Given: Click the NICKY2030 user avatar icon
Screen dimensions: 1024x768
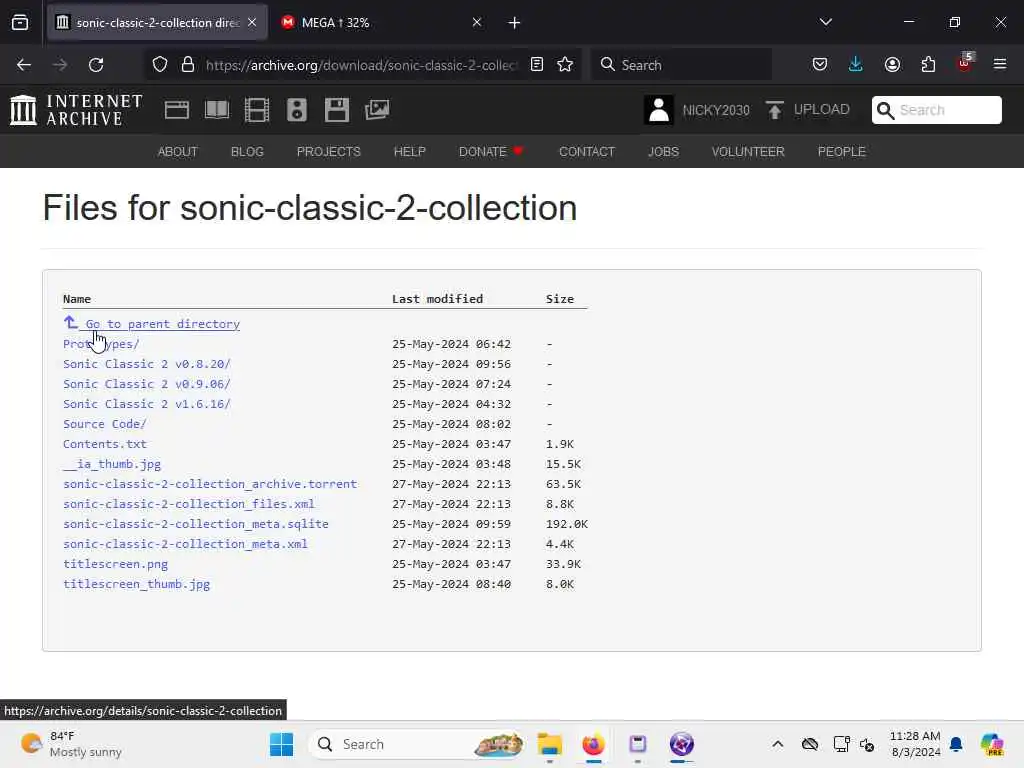Looking at the screenshot, I should click(659, 110).
